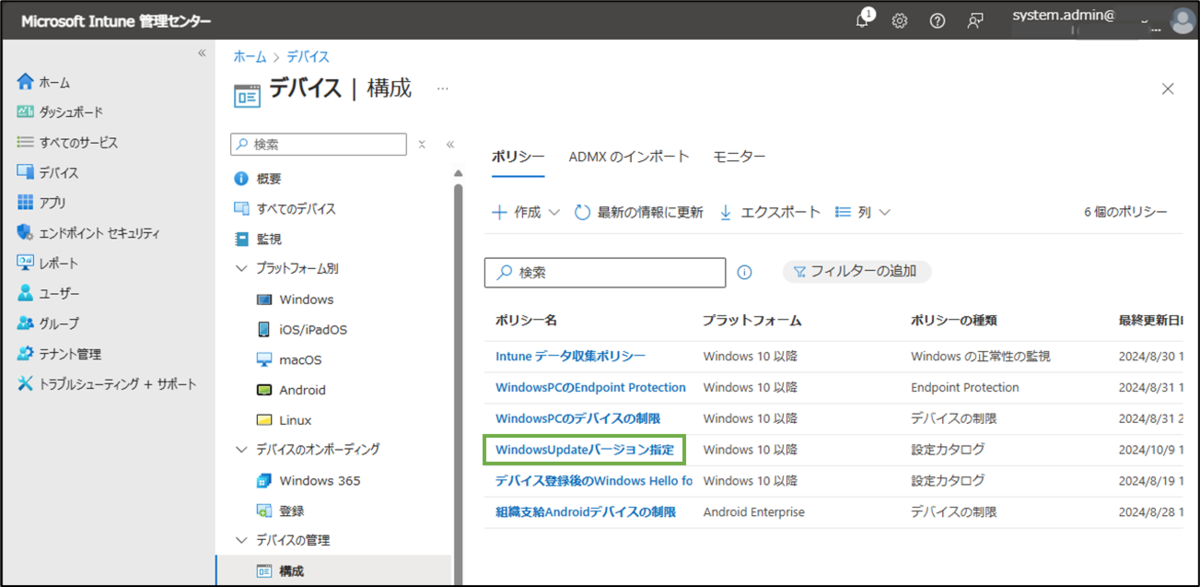Collapse the デバイスの管理 section
Screen dimensions: 1200x587
point(241,540)
